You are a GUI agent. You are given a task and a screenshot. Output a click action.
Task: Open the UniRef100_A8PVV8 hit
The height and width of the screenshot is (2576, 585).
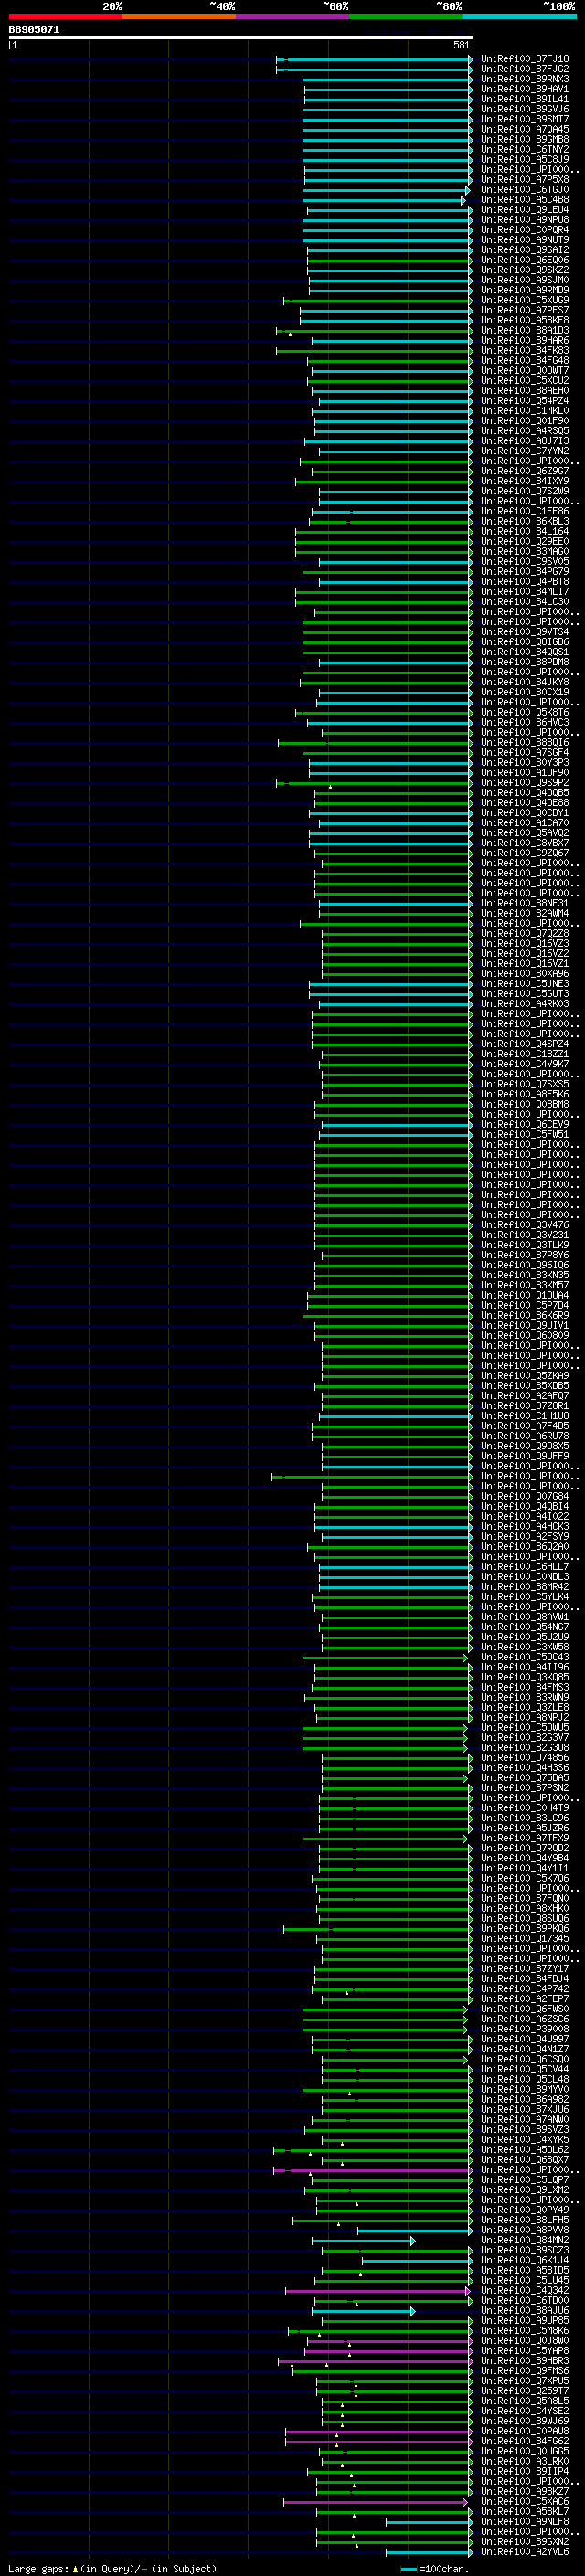click(524, 2230)
